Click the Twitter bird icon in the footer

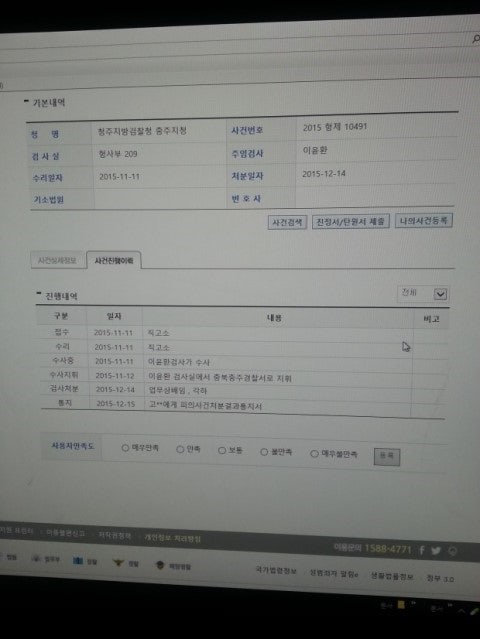436,551
